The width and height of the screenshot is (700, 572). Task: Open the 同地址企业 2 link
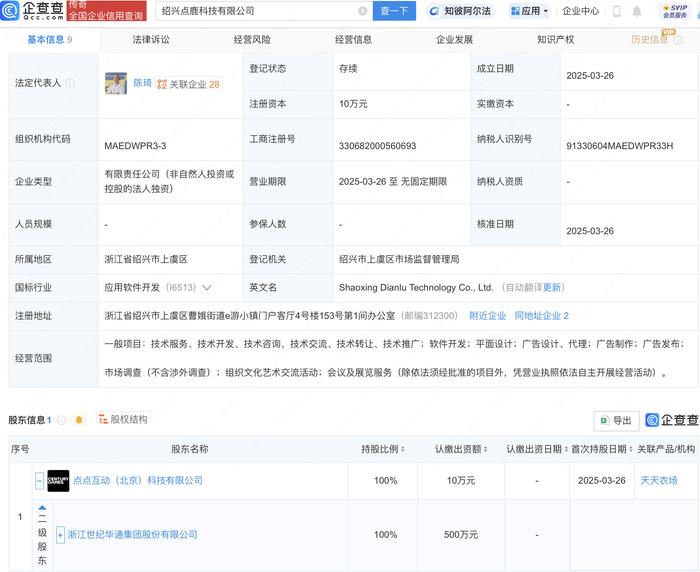(x=542, y=316)
